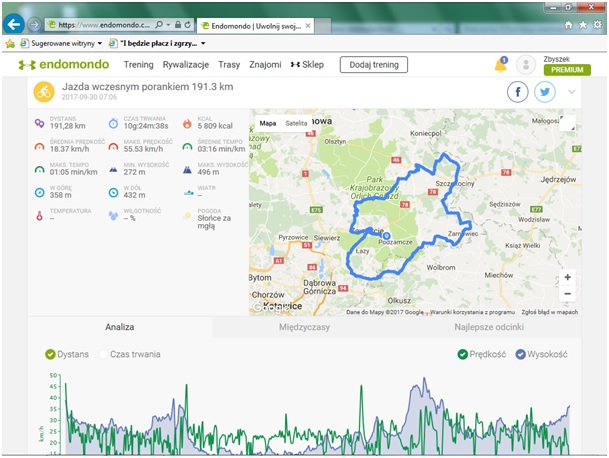
Task: Open the browser home icon
Action: tap(568, 25)
